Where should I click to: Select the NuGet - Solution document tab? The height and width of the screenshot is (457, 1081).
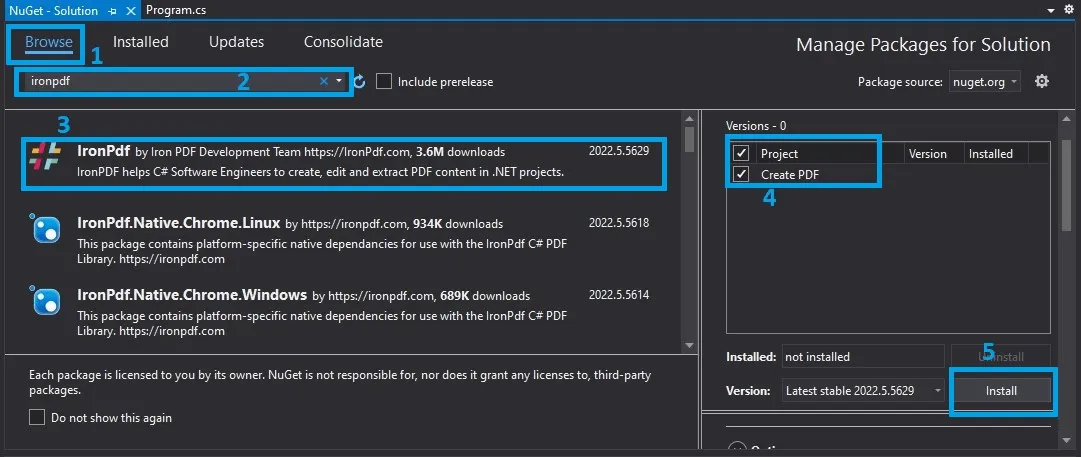click(x=54, y=10)
